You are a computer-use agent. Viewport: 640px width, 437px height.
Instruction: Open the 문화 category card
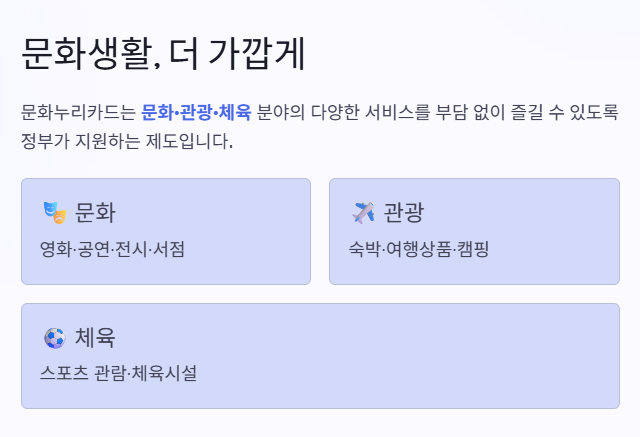click(x=166, y=231)
